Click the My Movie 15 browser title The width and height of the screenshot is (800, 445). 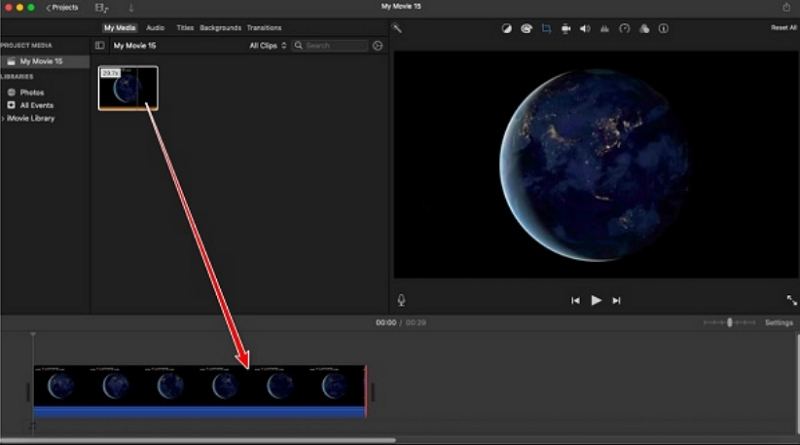pos(135,45)
